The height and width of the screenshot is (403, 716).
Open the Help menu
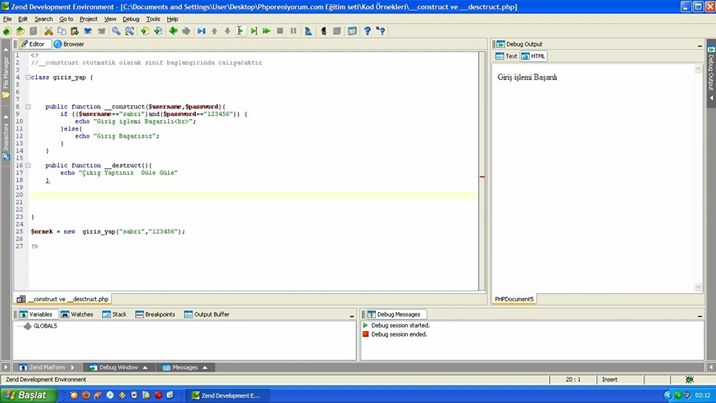tap(172, 19)
